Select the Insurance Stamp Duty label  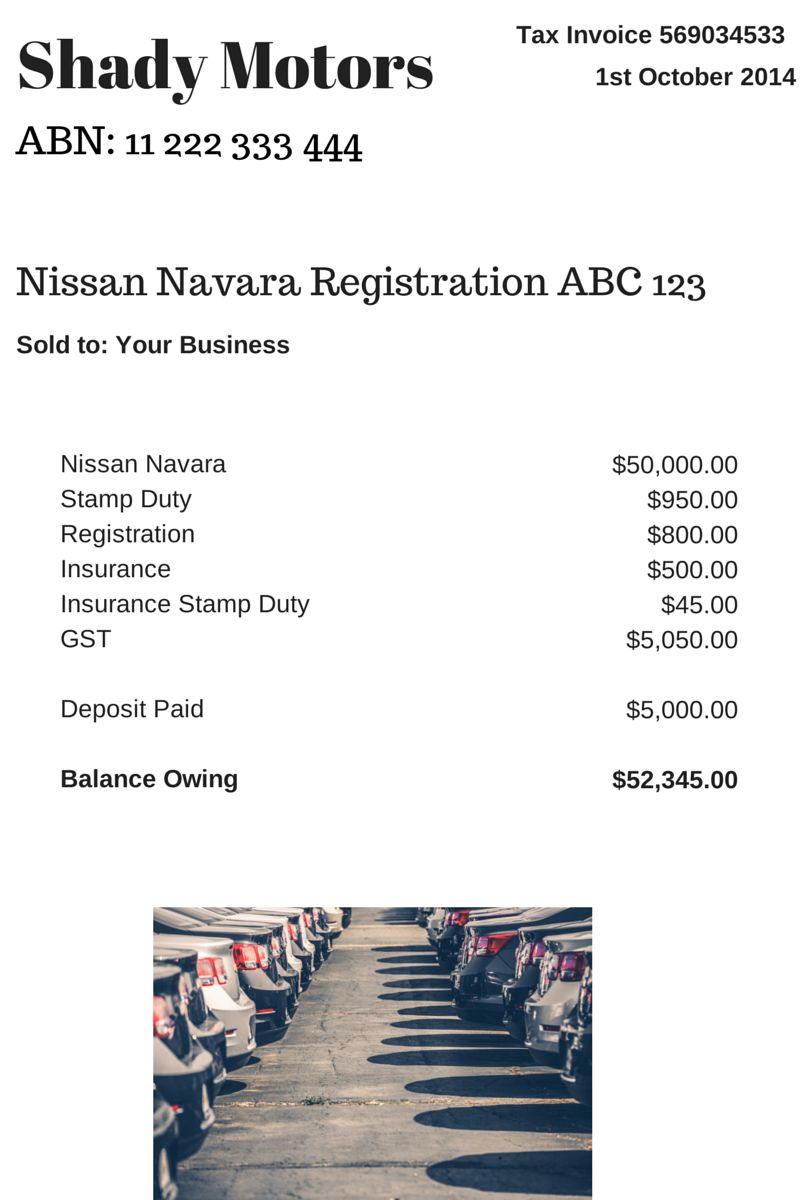(x=185, y=605)
